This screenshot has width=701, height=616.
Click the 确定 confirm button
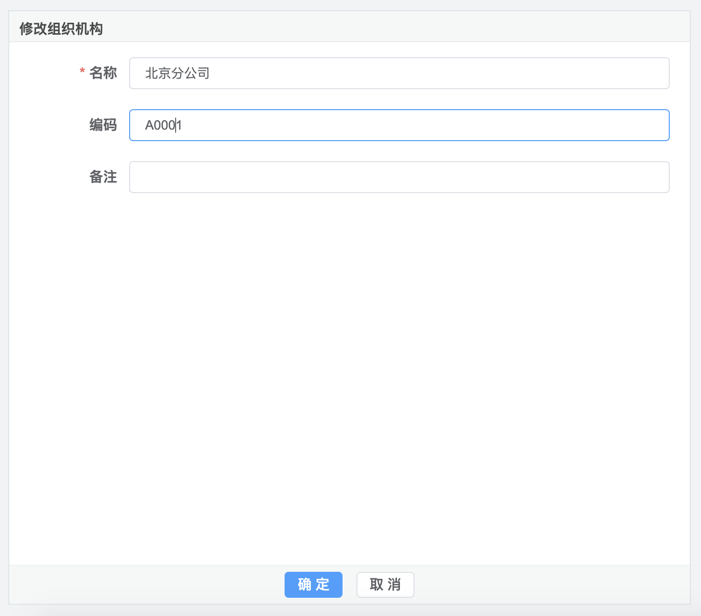click(x=313, y=584)
